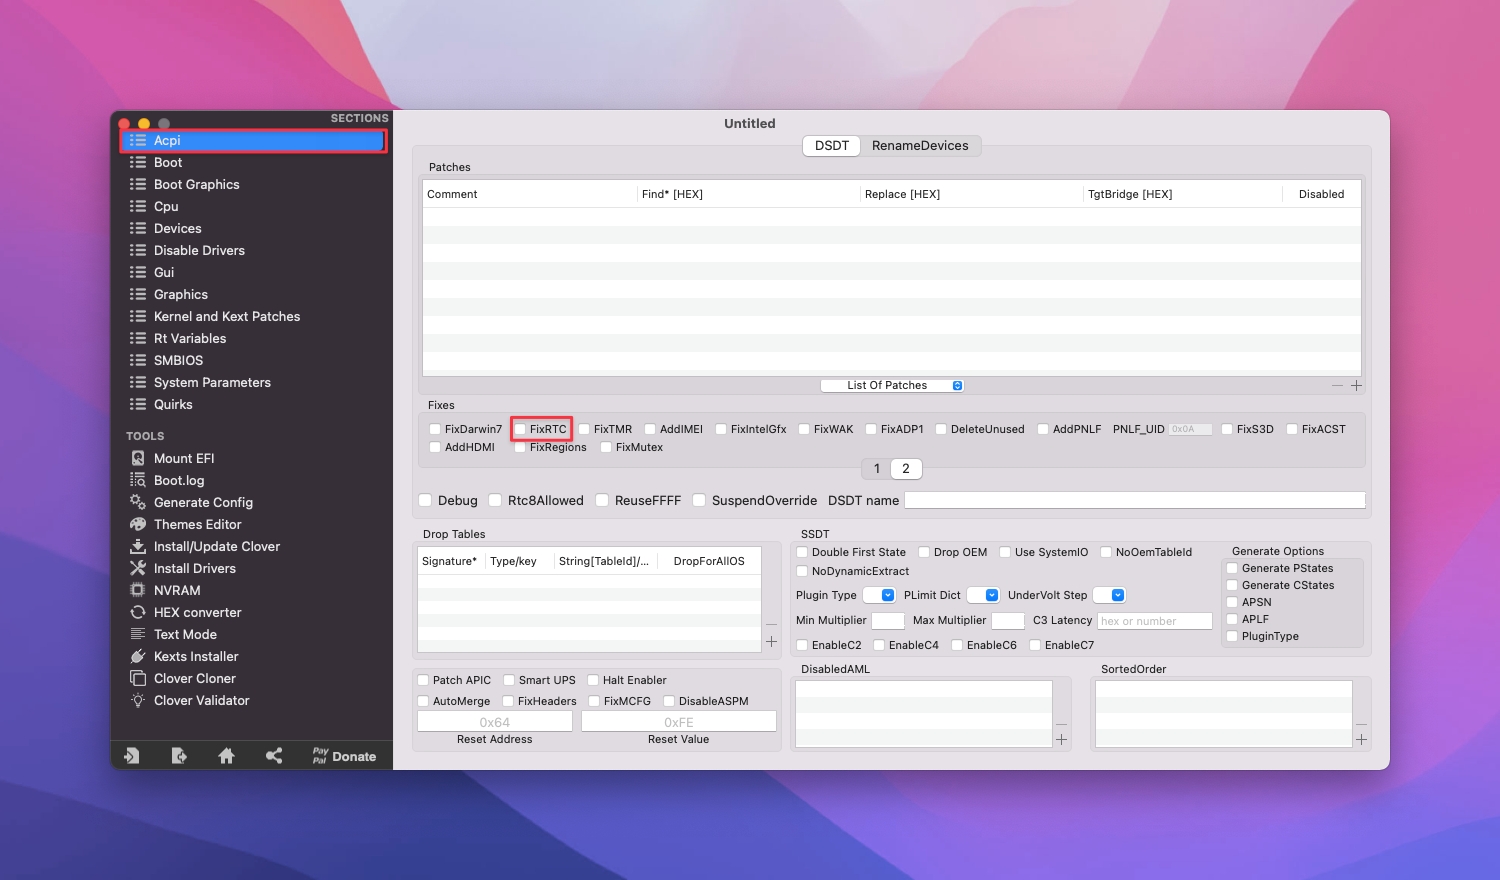Check the Generate PStates option
This screenshot has width=1500, height=880.
tap(1233, 568)
